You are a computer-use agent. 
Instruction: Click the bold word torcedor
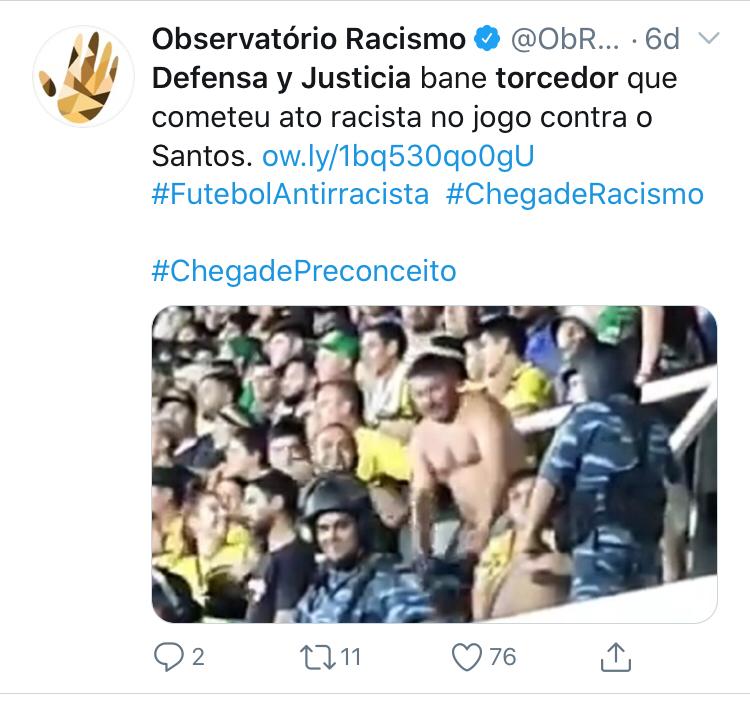tap(557, 78)
